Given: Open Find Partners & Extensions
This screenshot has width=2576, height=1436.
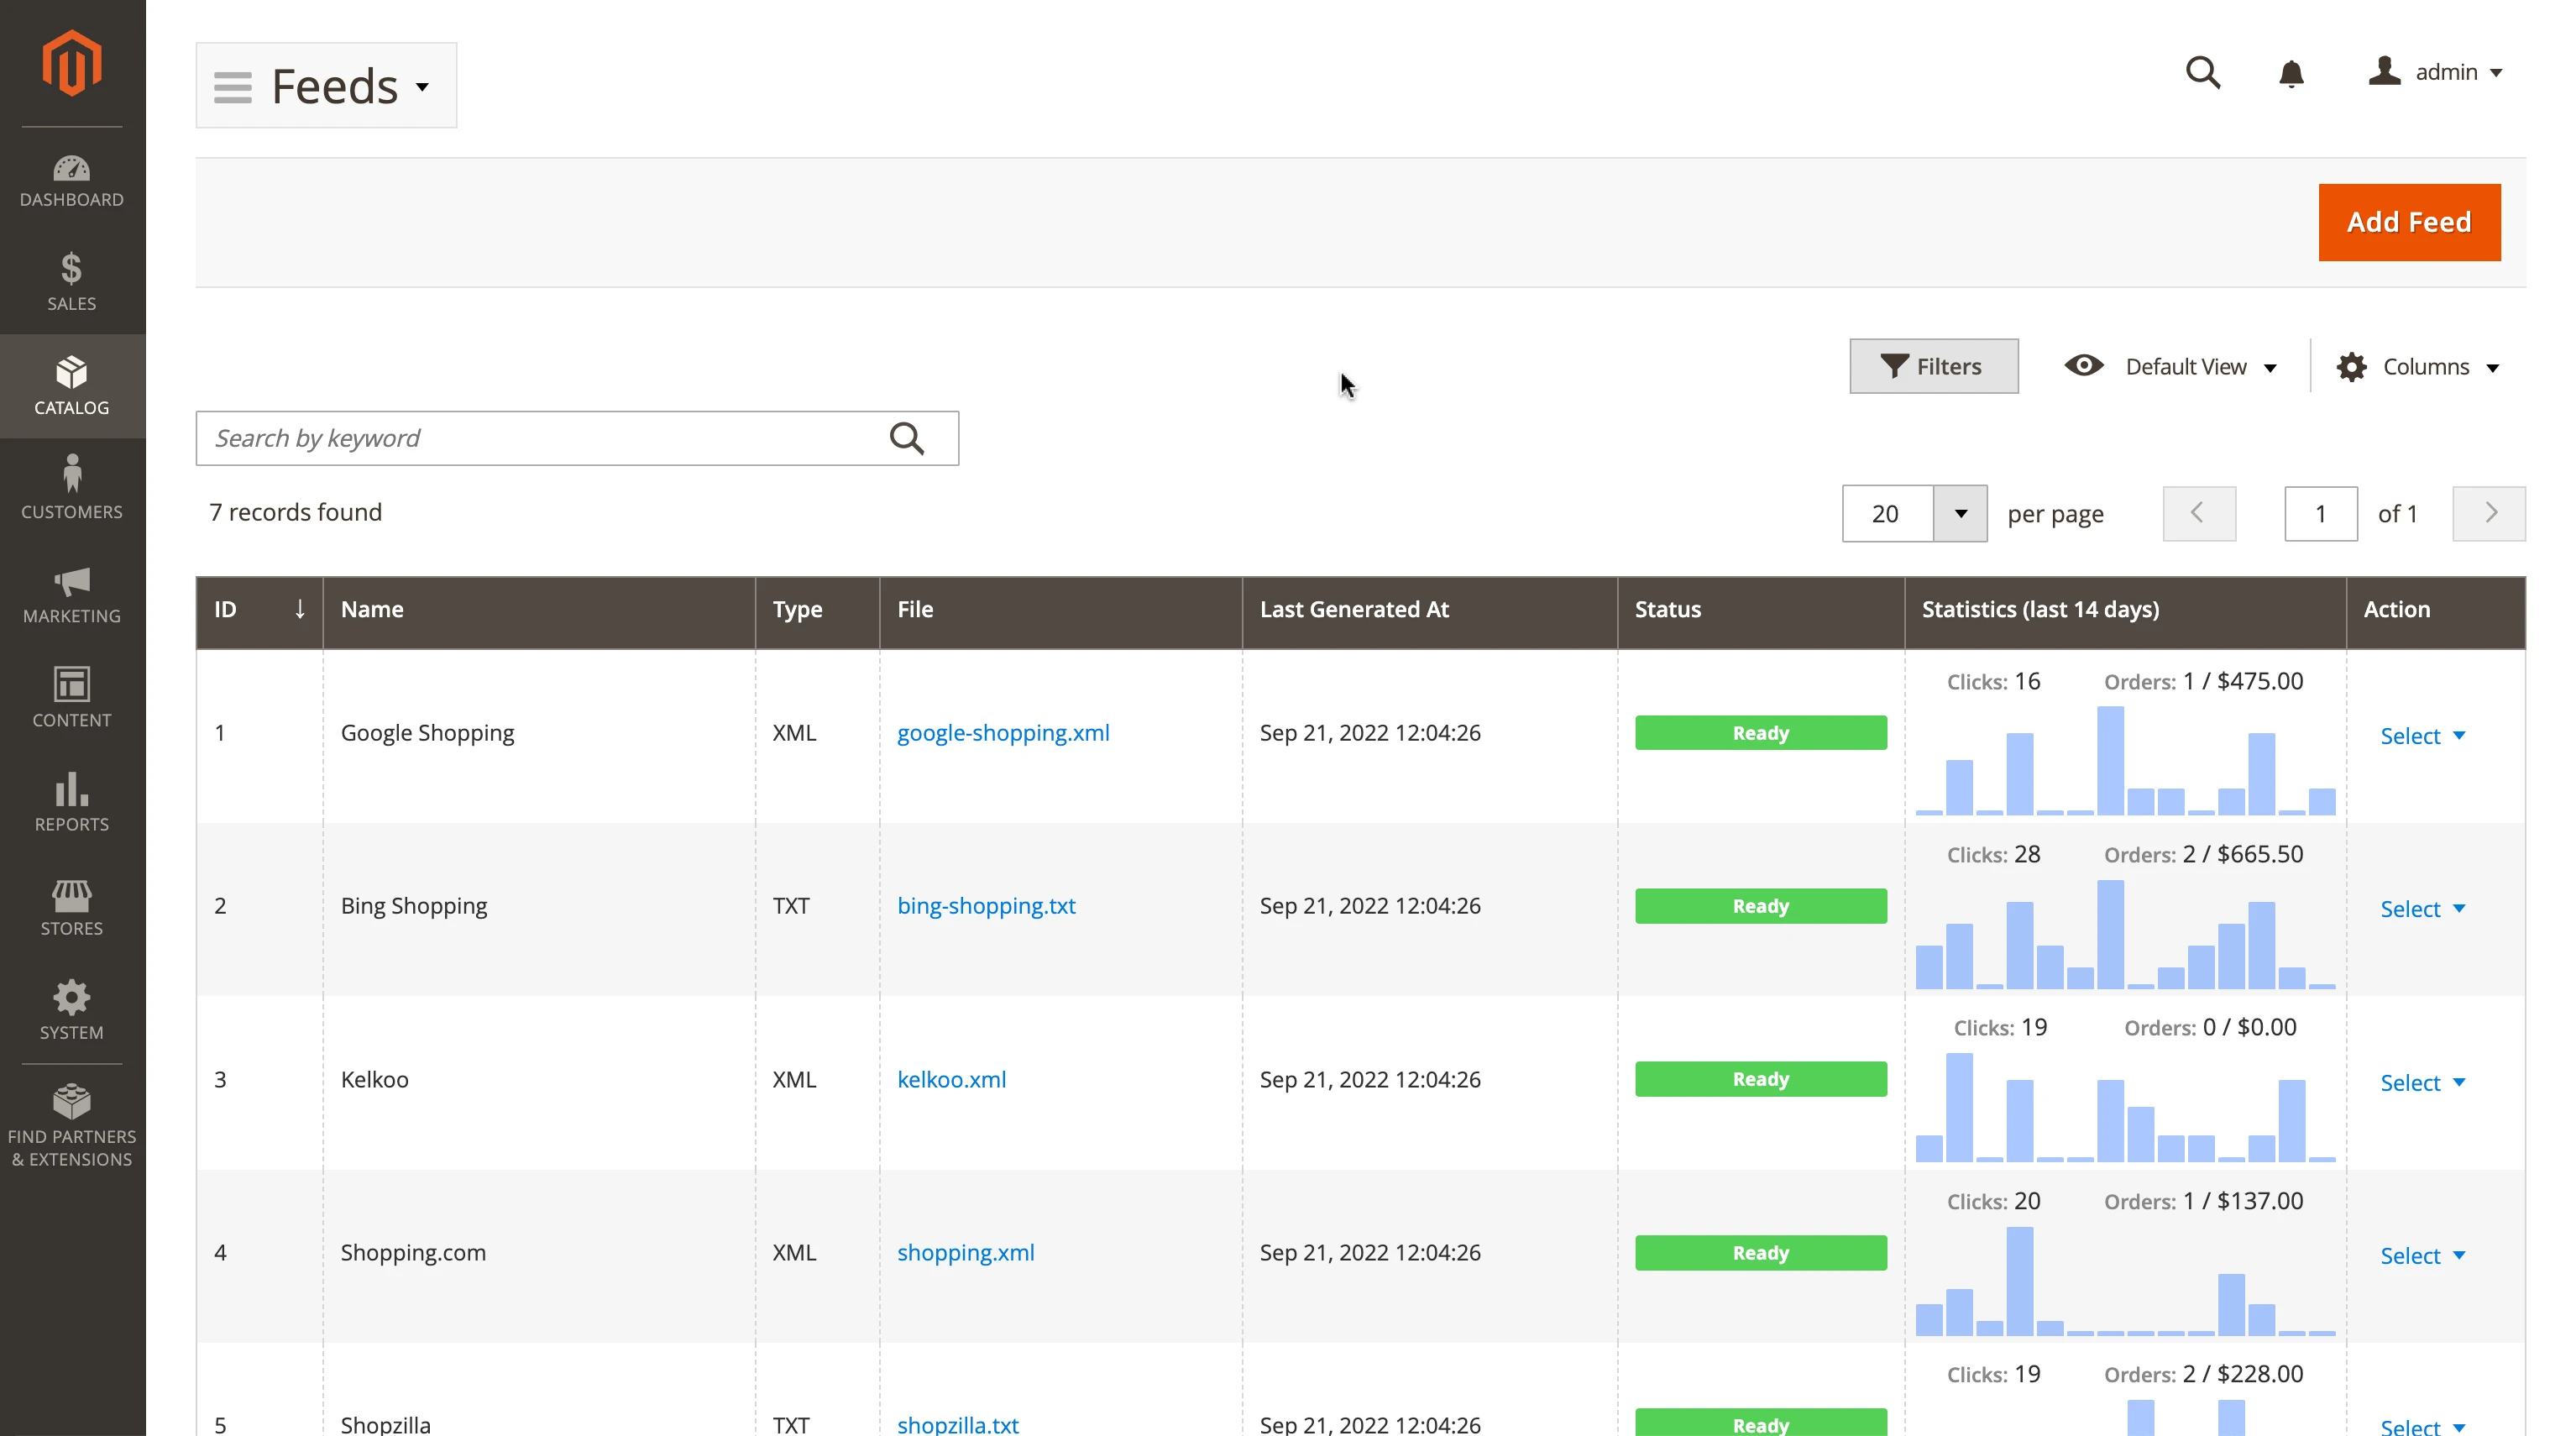Looking at the screenshot, I should coord(72,1126).
